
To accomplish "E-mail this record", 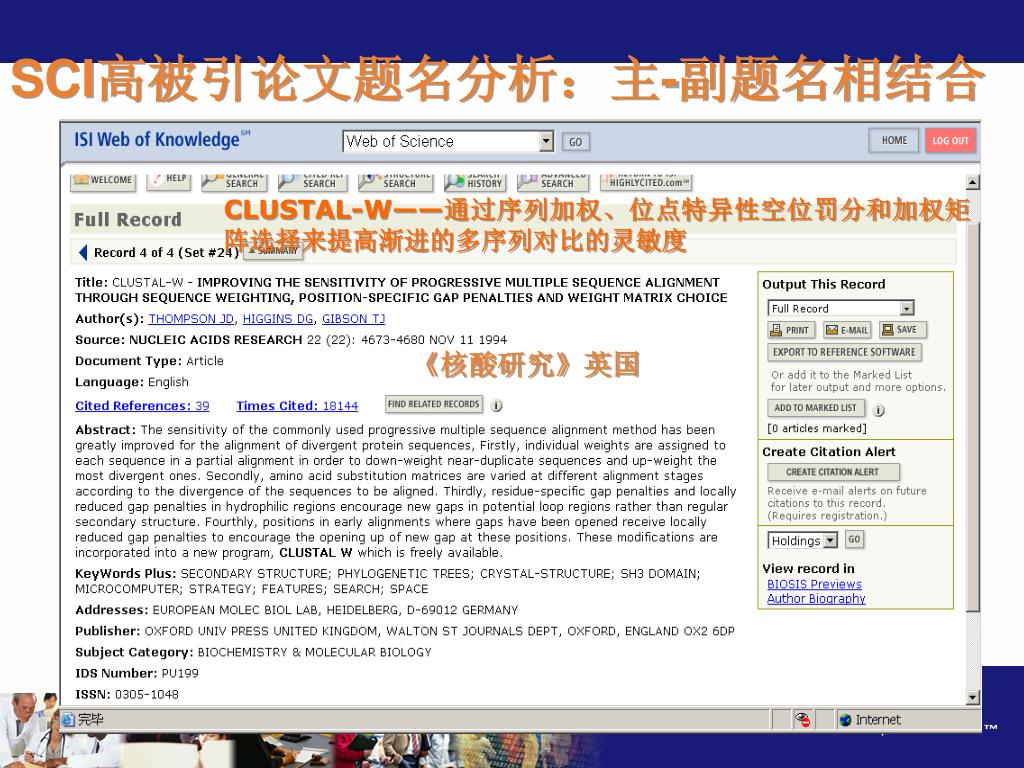I will point(846,330).
